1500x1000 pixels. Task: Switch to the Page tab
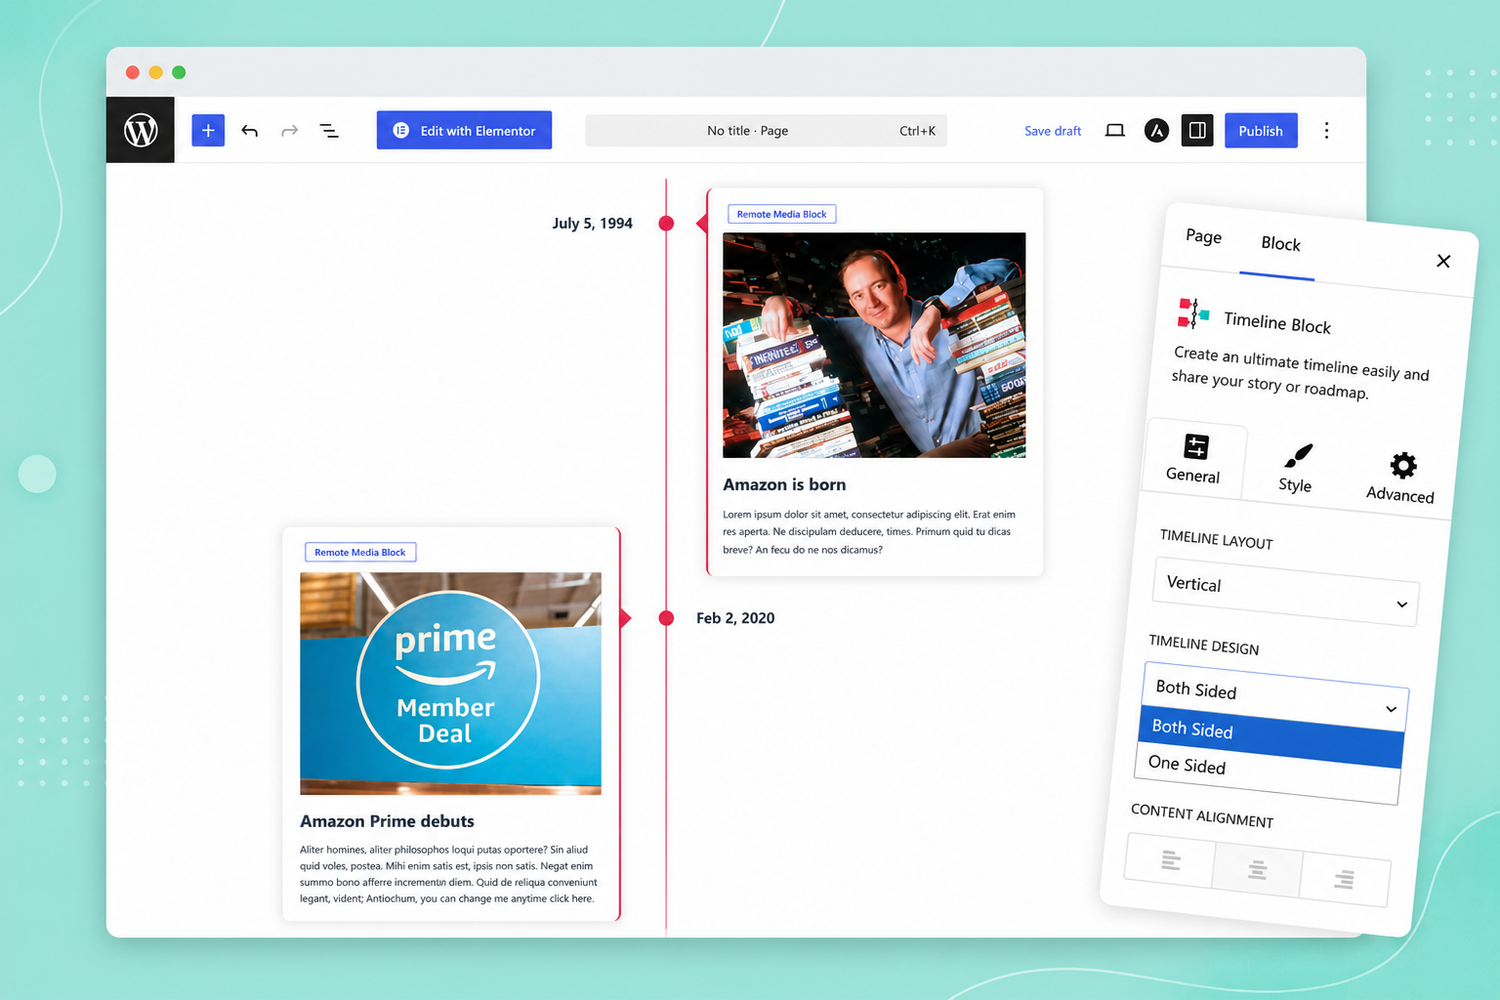point(1204,236)
